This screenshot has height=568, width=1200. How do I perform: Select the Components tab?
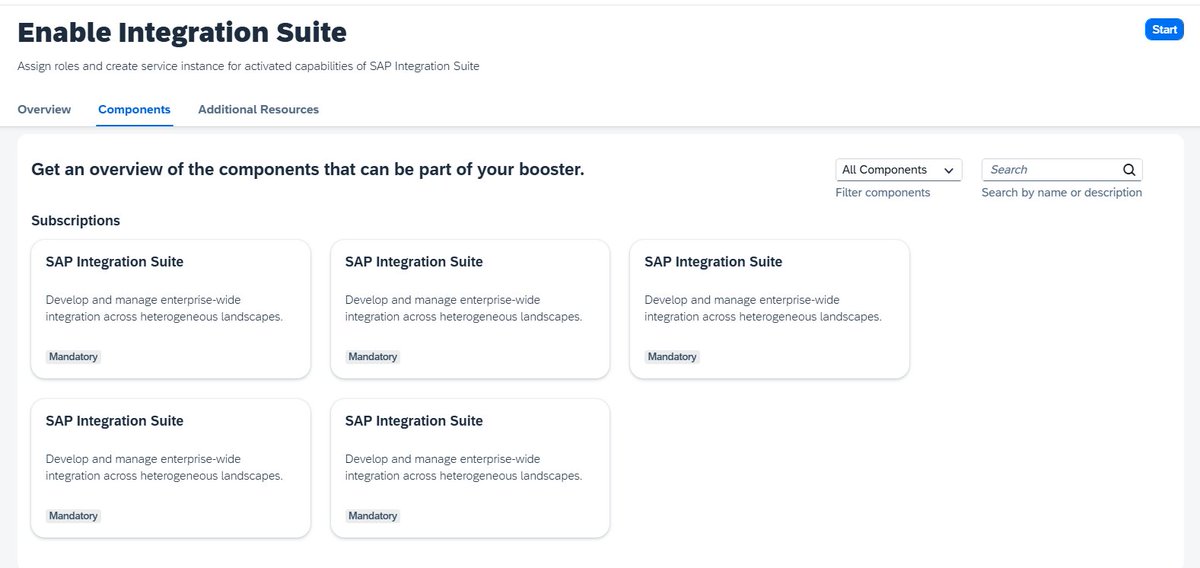(134, 110)
